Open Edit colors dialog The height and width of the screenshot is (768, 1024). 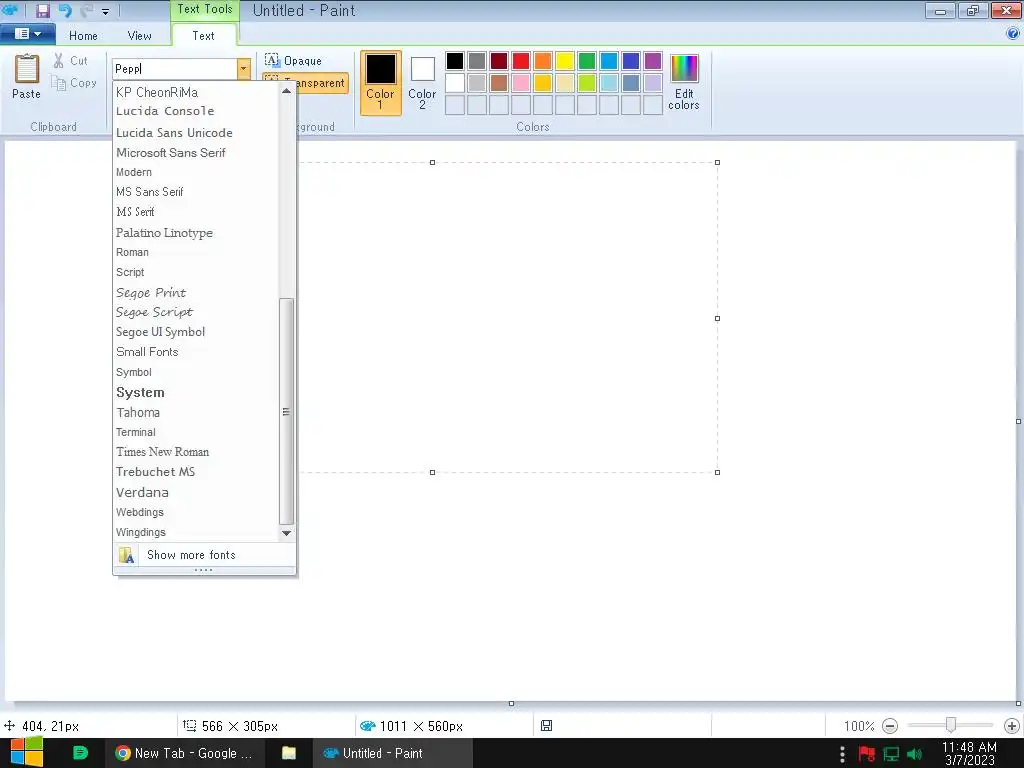(684, 82)
